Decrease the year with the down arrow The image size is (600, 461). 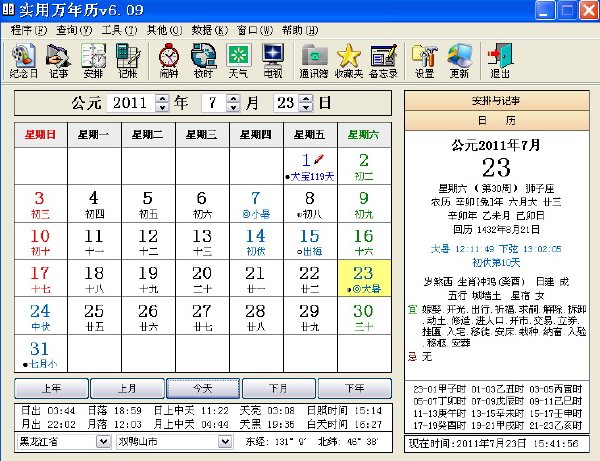point(162,108)
